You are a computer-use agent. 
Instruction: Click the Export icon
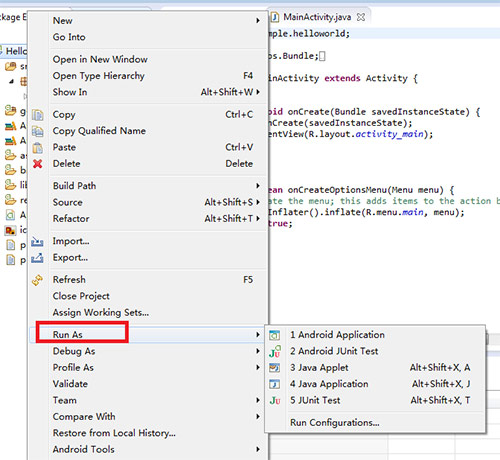[x=37, y=258]
